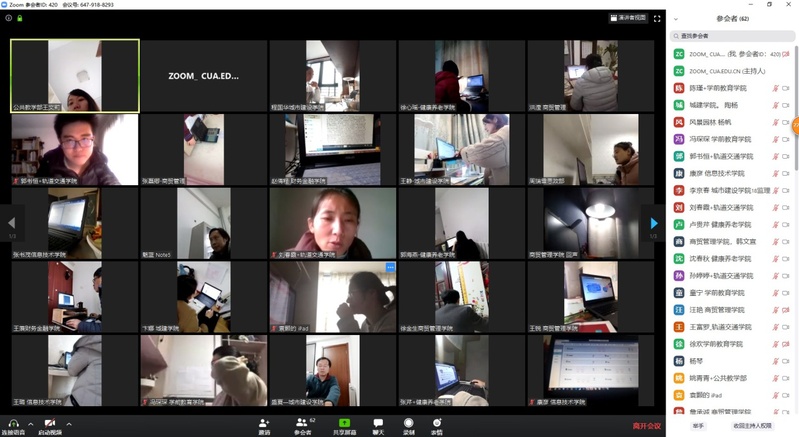
Task: Select 沈春秋 健康养老学院 participant row
Action: (731, 259)
